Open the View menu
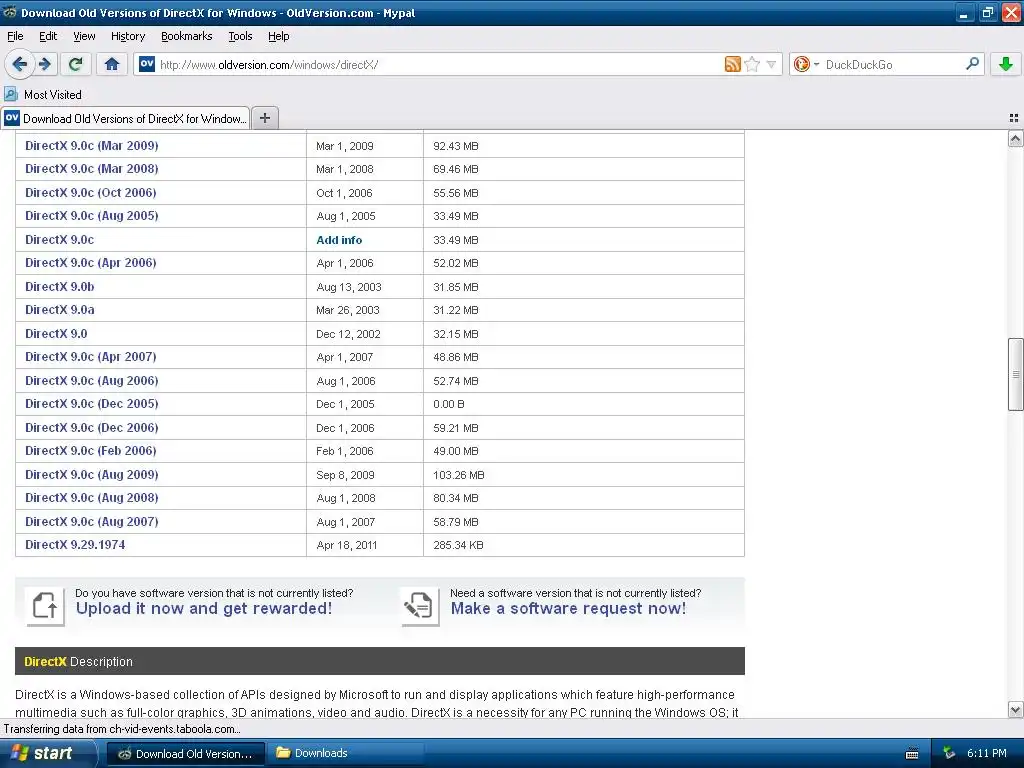1024x768 pixels. [84, 37]
